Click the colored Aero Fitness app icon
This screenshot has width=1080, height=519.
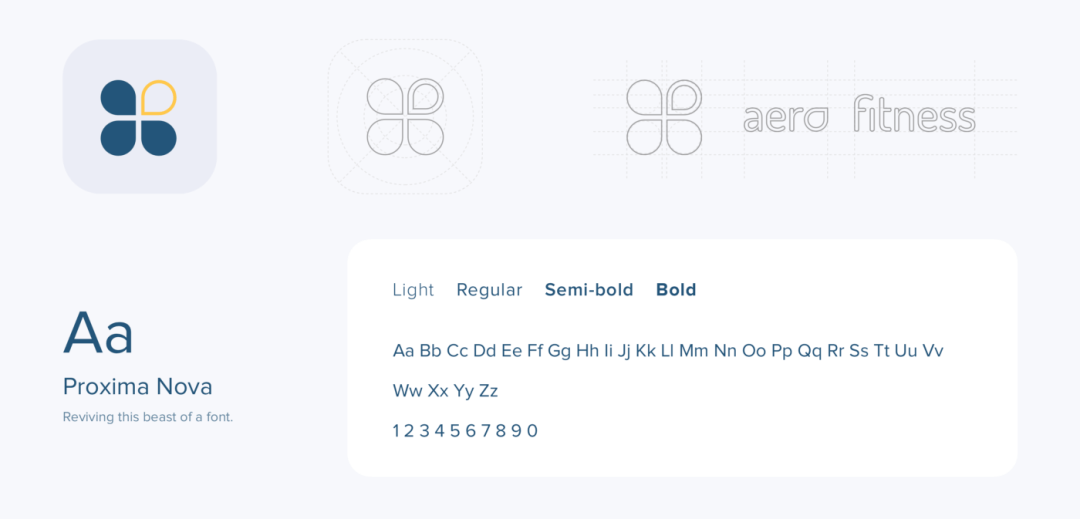point(139,116)
